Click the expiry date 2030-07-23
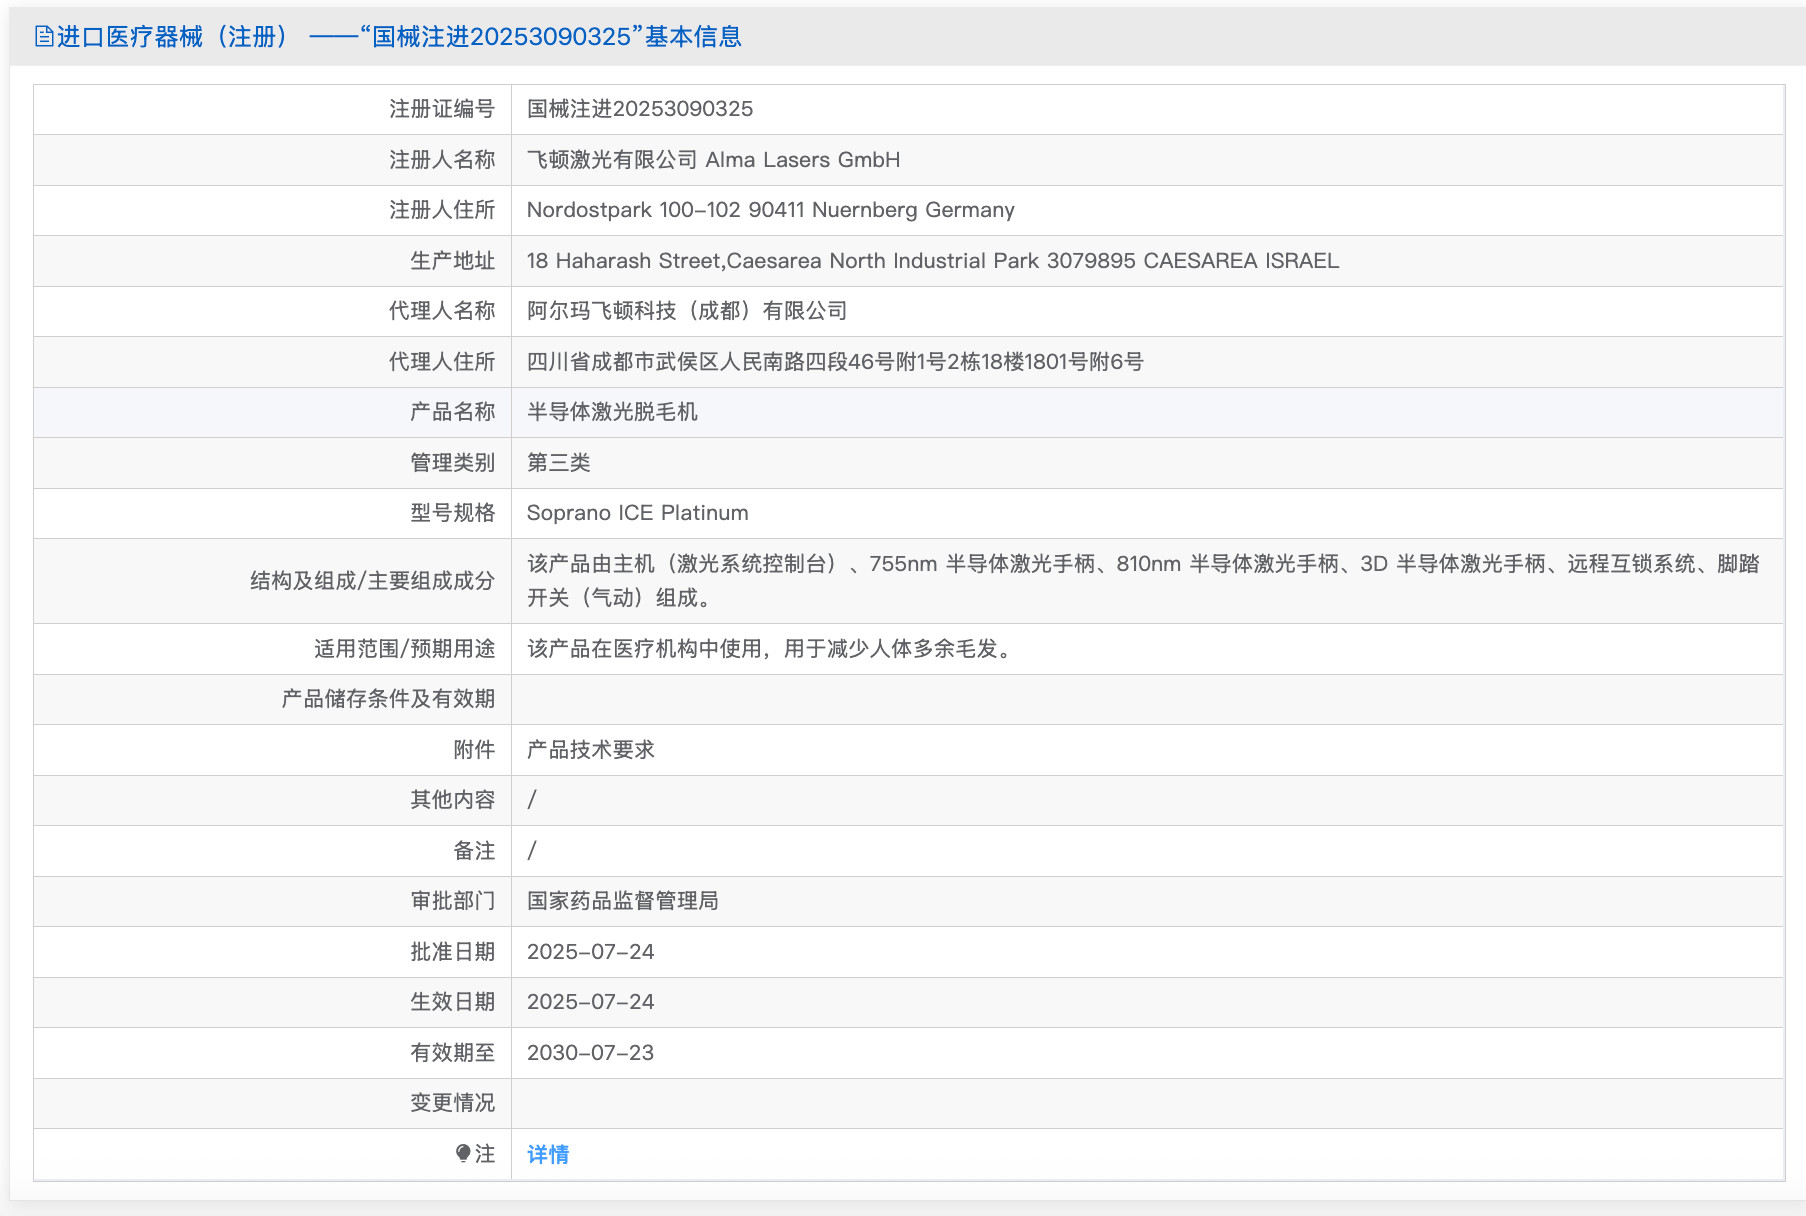Viewport: 1806px width, 1216px height. [x=590, y=1053]
